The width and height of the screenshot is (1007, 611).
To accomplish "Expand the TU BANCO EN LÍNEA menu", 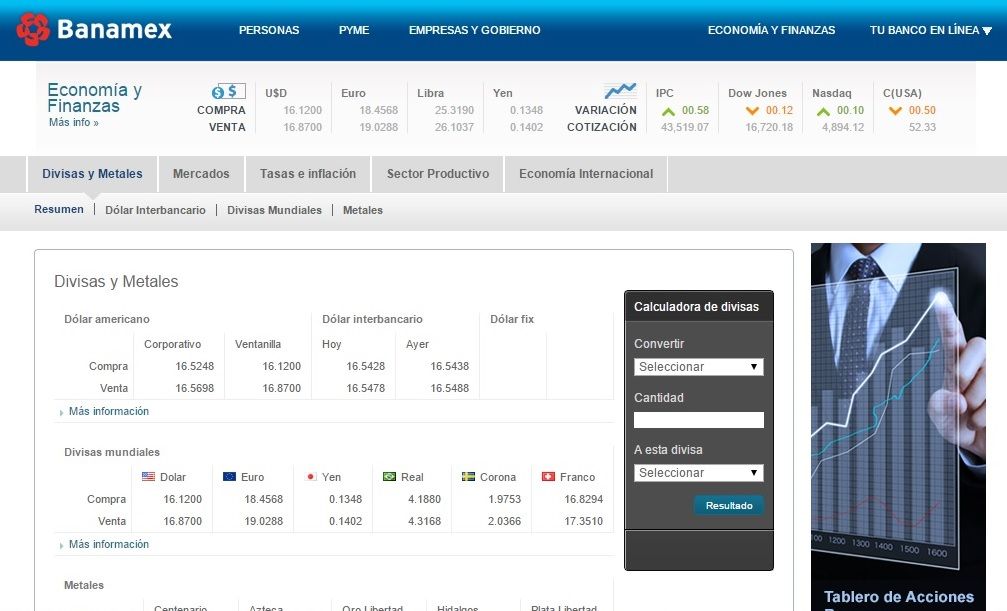I will click(x=928, y=30).
